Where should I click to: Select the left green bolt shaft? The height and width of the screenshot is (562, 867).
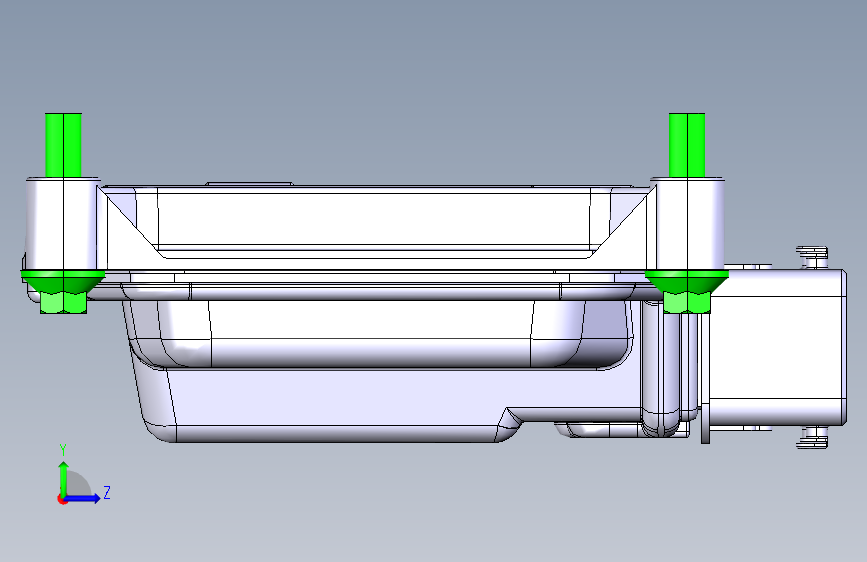[63, 145]
